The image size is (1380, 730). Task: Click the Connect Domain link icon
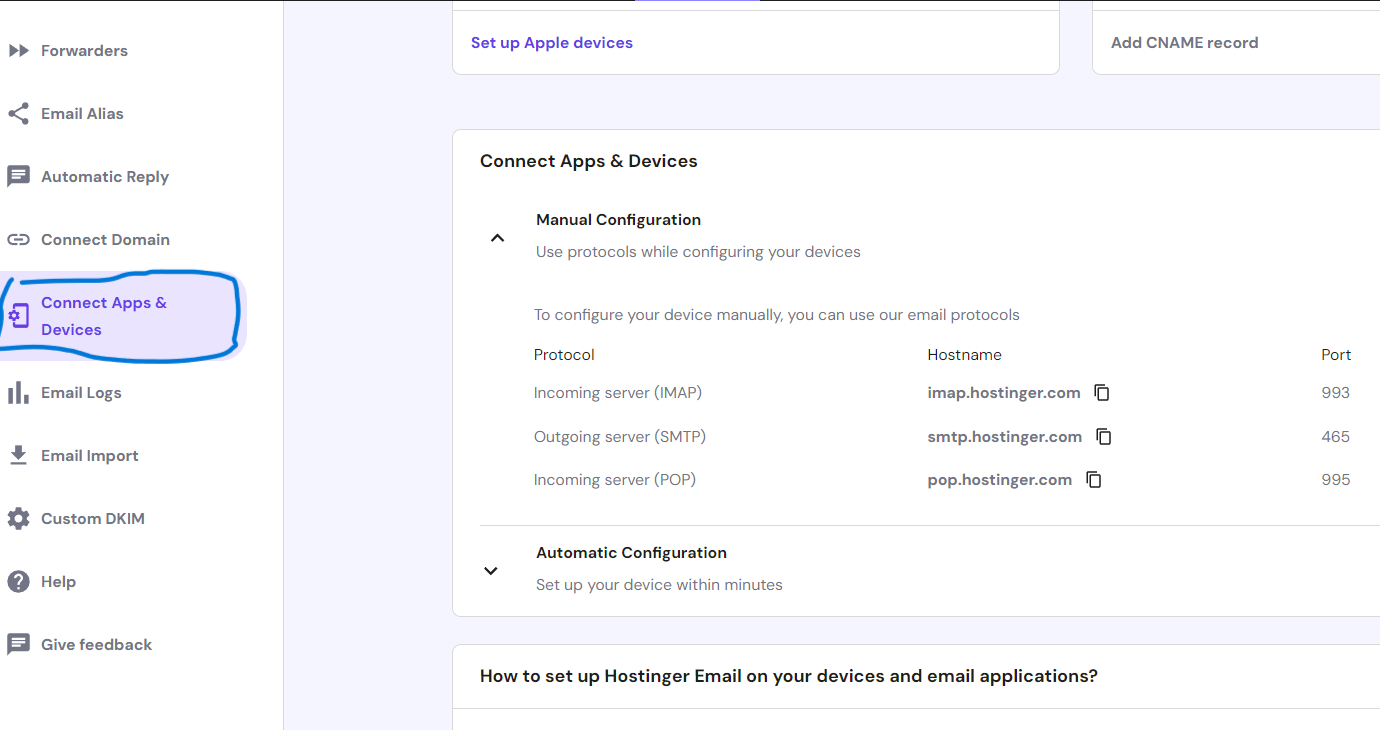18,240
